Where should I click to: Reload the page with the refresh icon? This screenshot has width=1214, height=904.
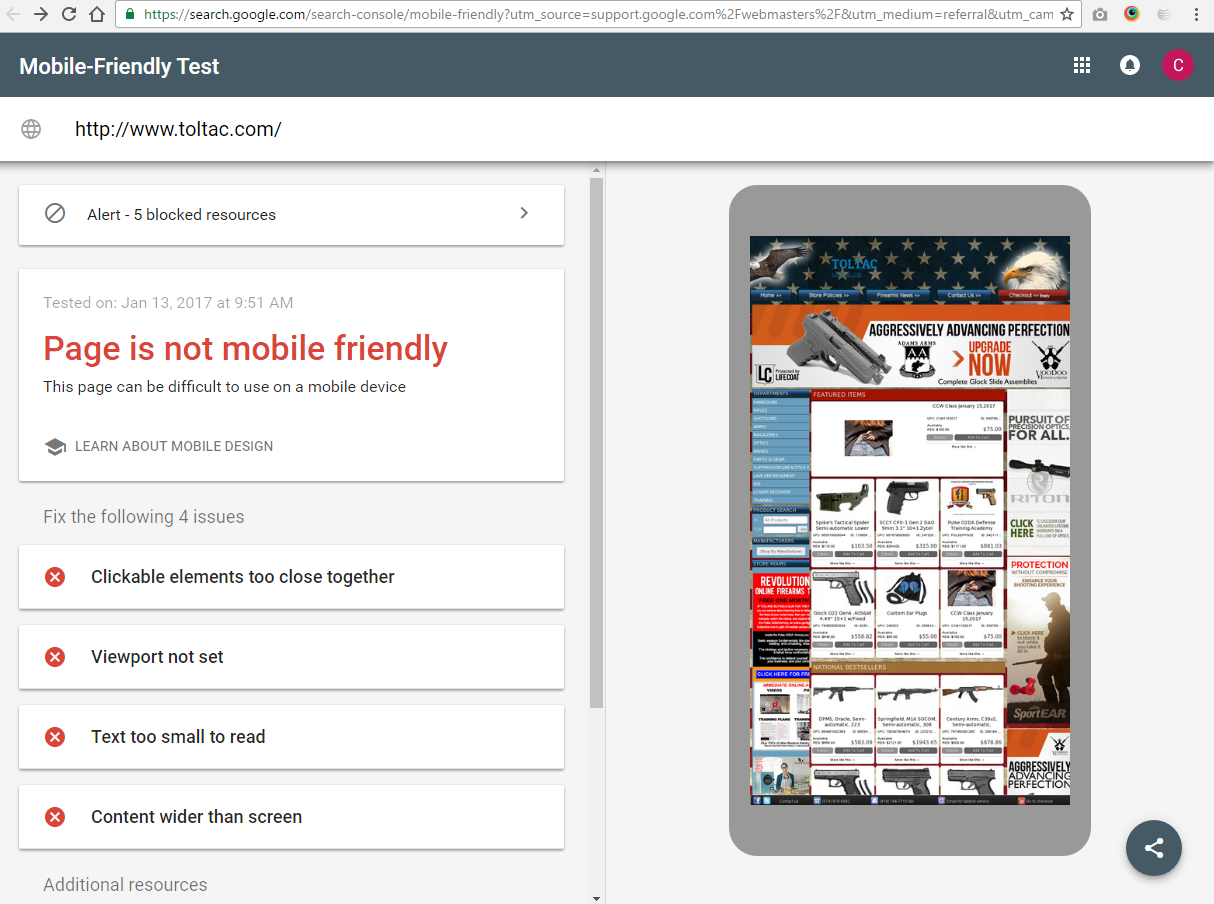click(x=69, y=14)
